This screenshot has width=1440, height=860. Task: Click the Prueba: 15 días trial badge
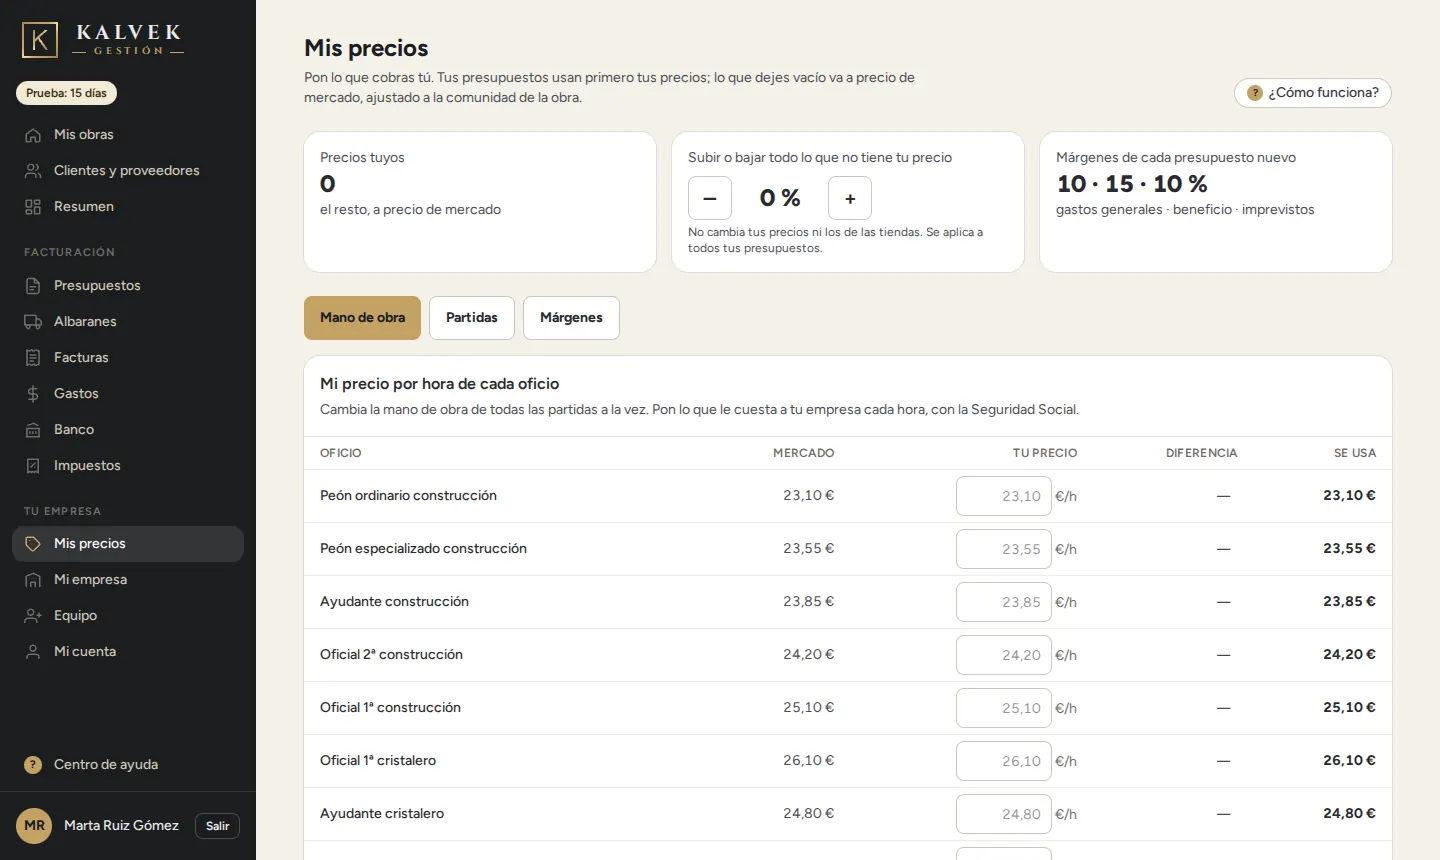(x=66, y=93)
